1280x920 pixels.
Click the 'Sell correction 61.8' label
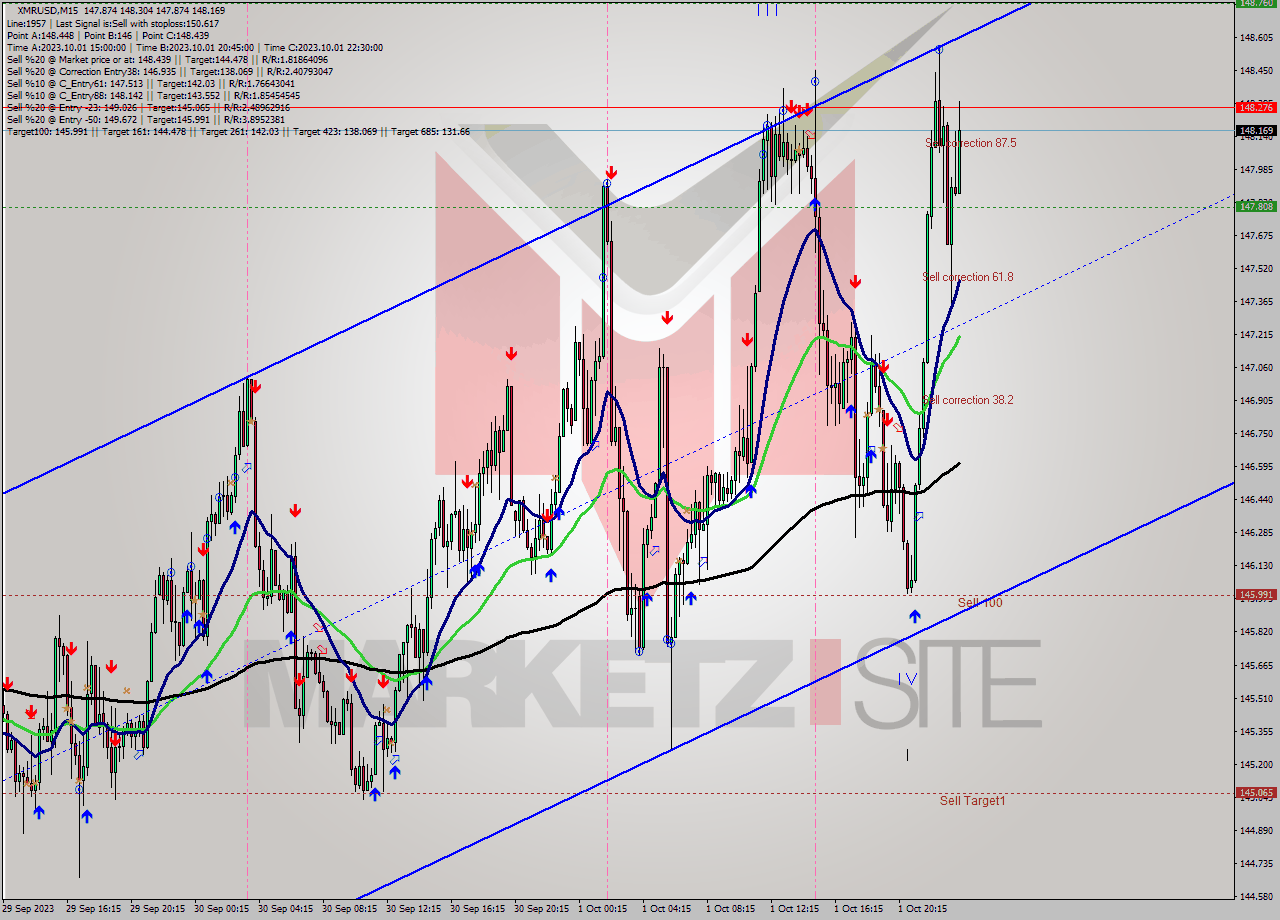click(x=967, y=277)
